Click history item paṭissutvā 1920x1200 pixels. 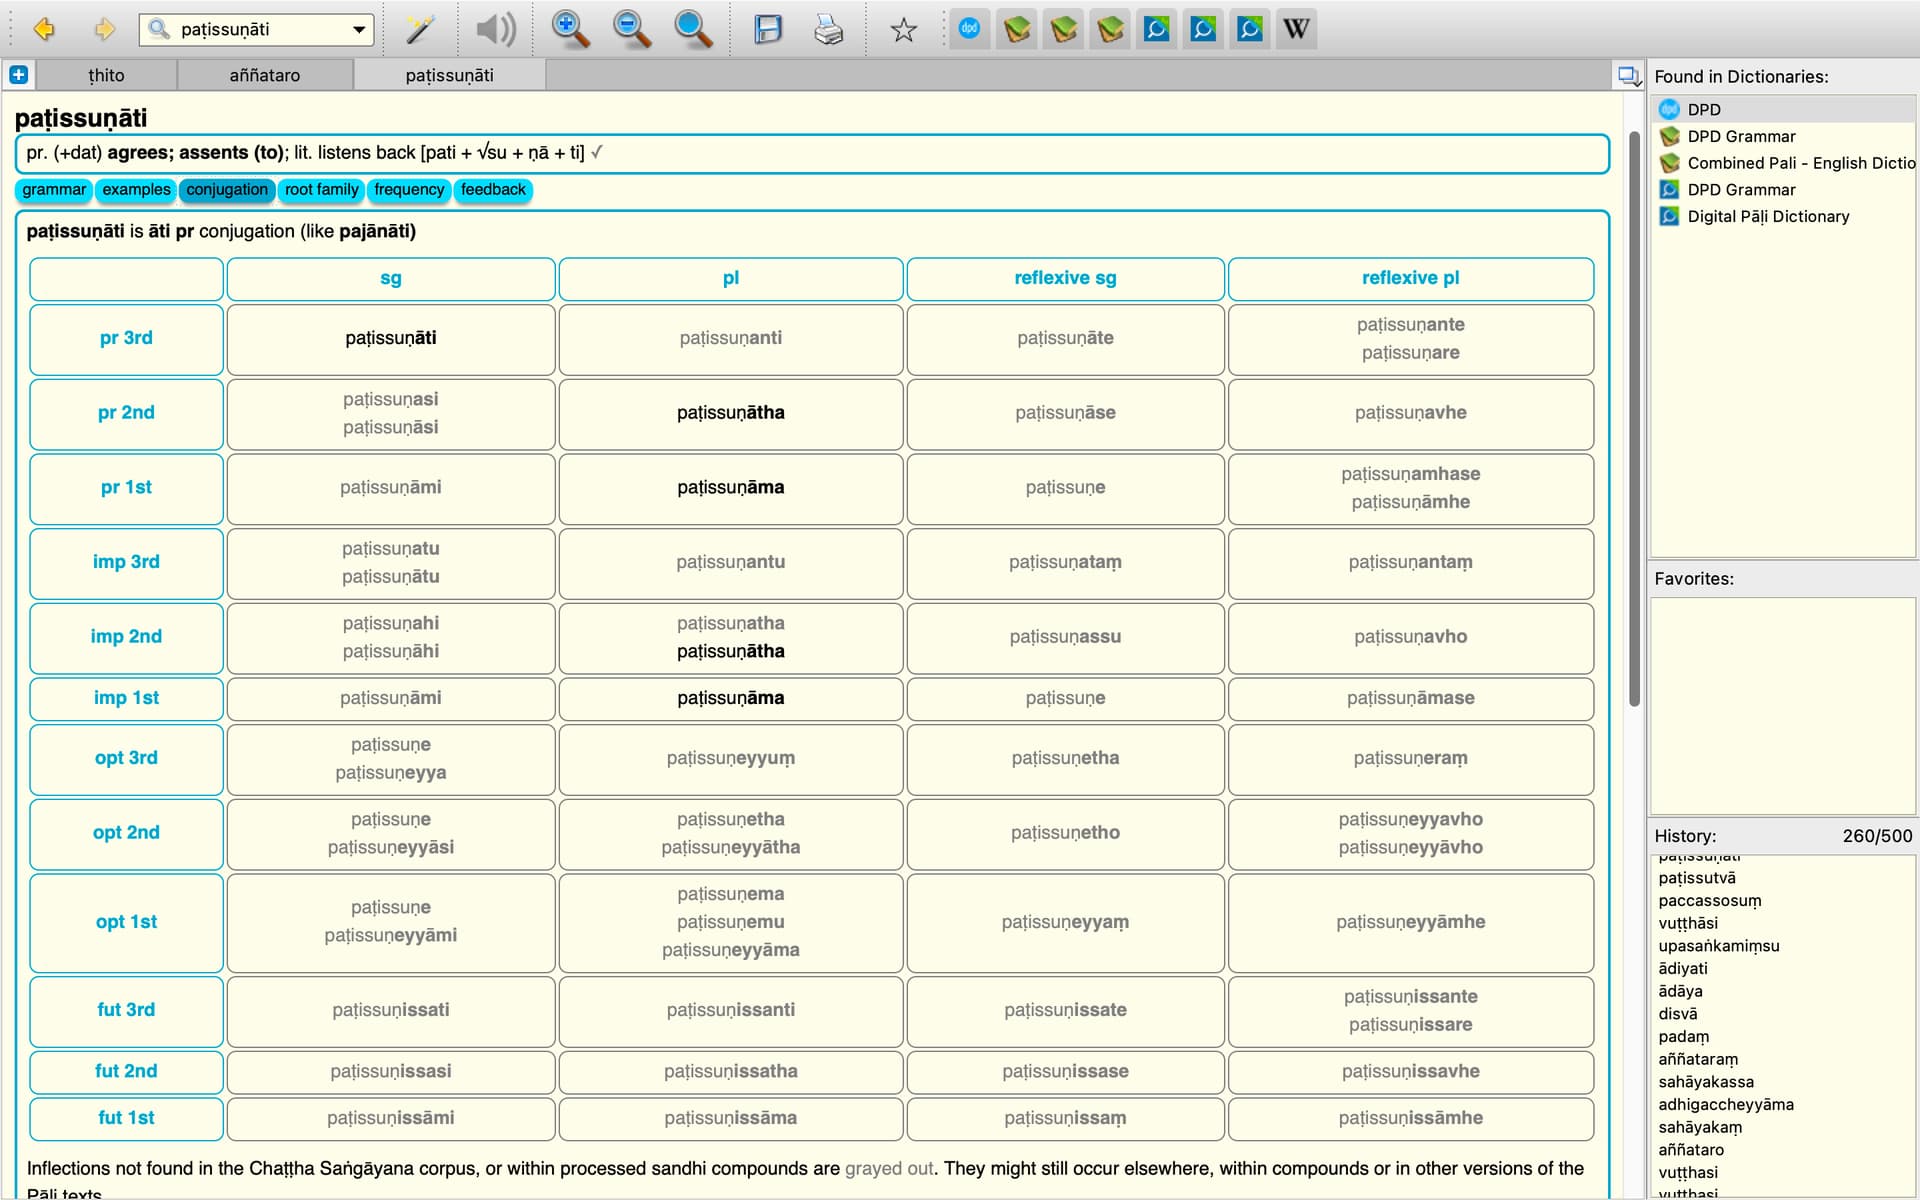[1697, 878]
